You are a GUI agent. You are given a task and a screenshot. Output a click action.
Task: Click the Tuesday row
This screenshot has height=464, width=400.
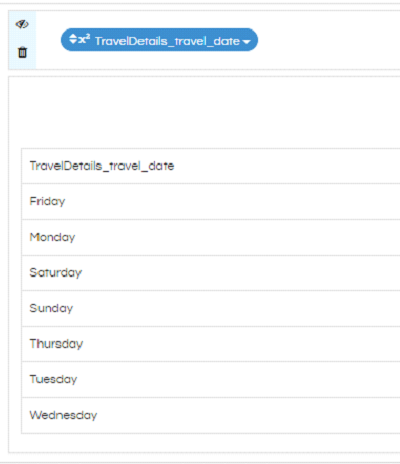pyautogui.click(x=211, y=379)
